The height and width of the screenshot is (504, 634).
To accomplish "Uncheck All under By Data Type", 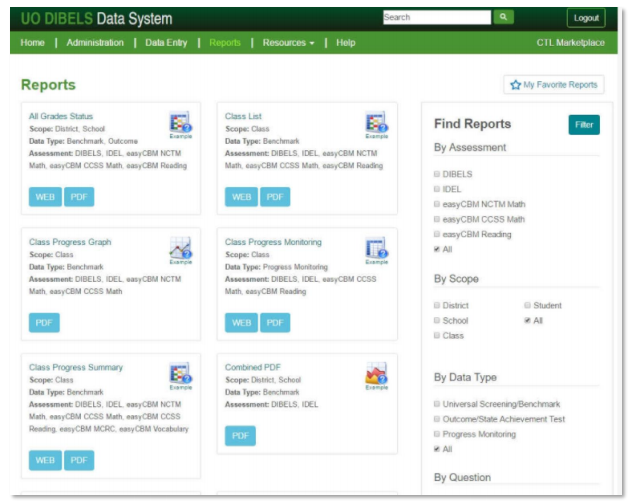I will click(437, 449).
